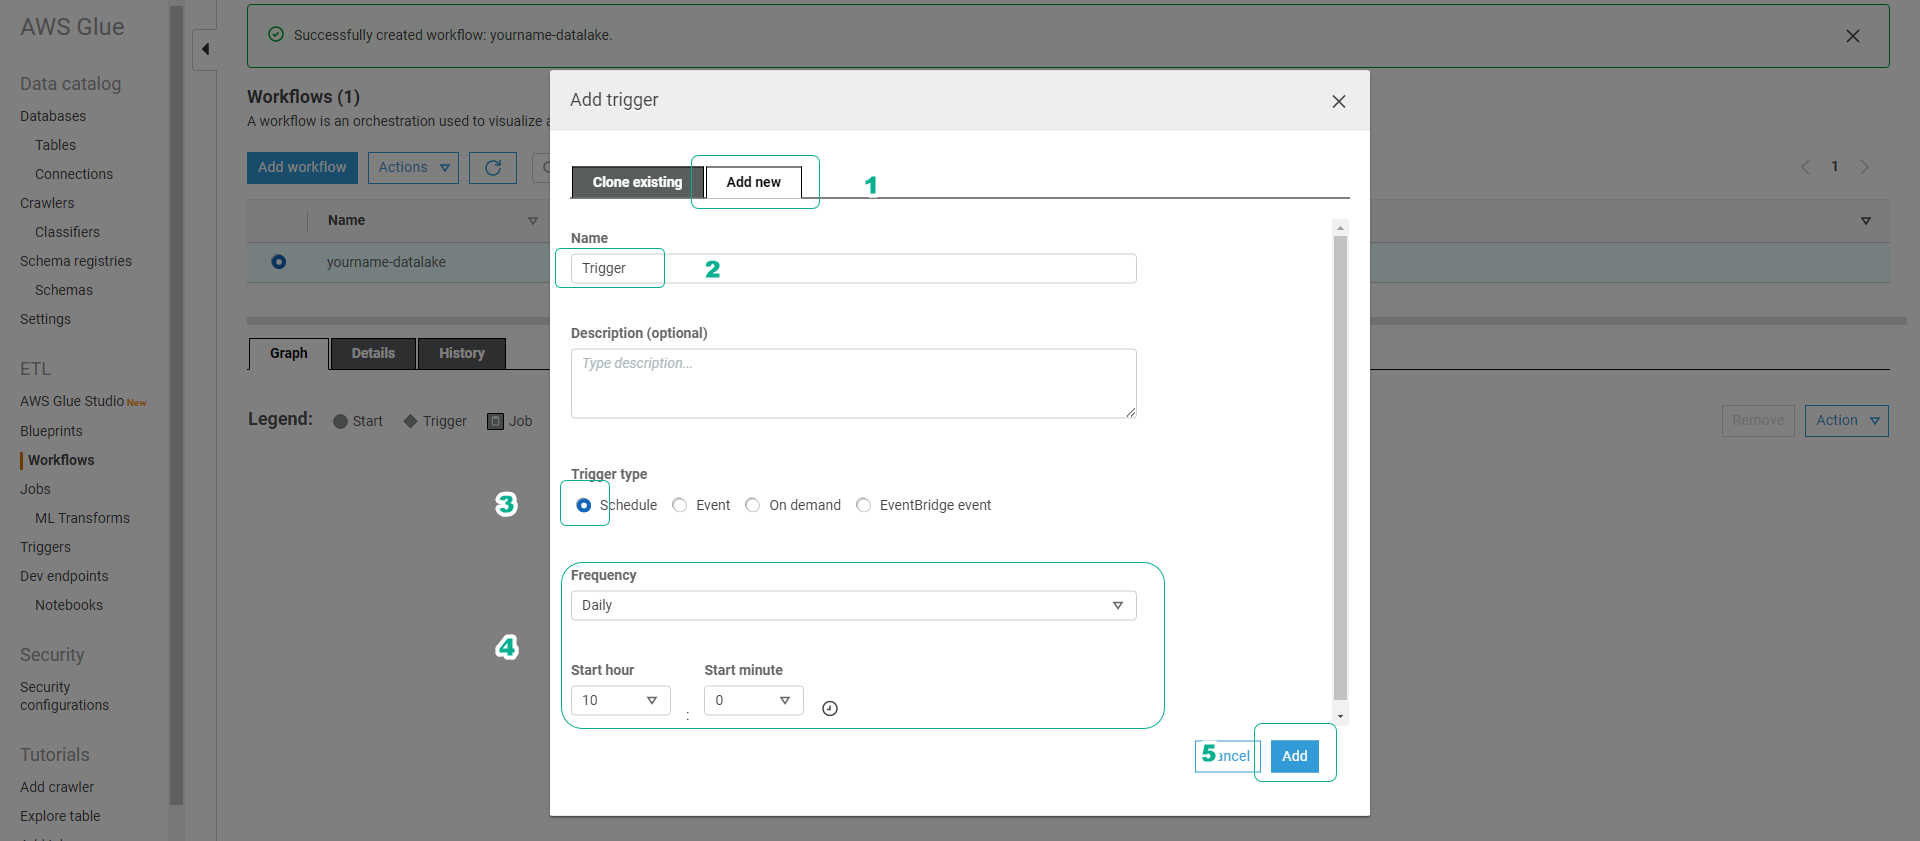Viewport: 1920px width, 841px height.
Task: Collapse the sidebar with the left arrow
Action: pos(205,49)
